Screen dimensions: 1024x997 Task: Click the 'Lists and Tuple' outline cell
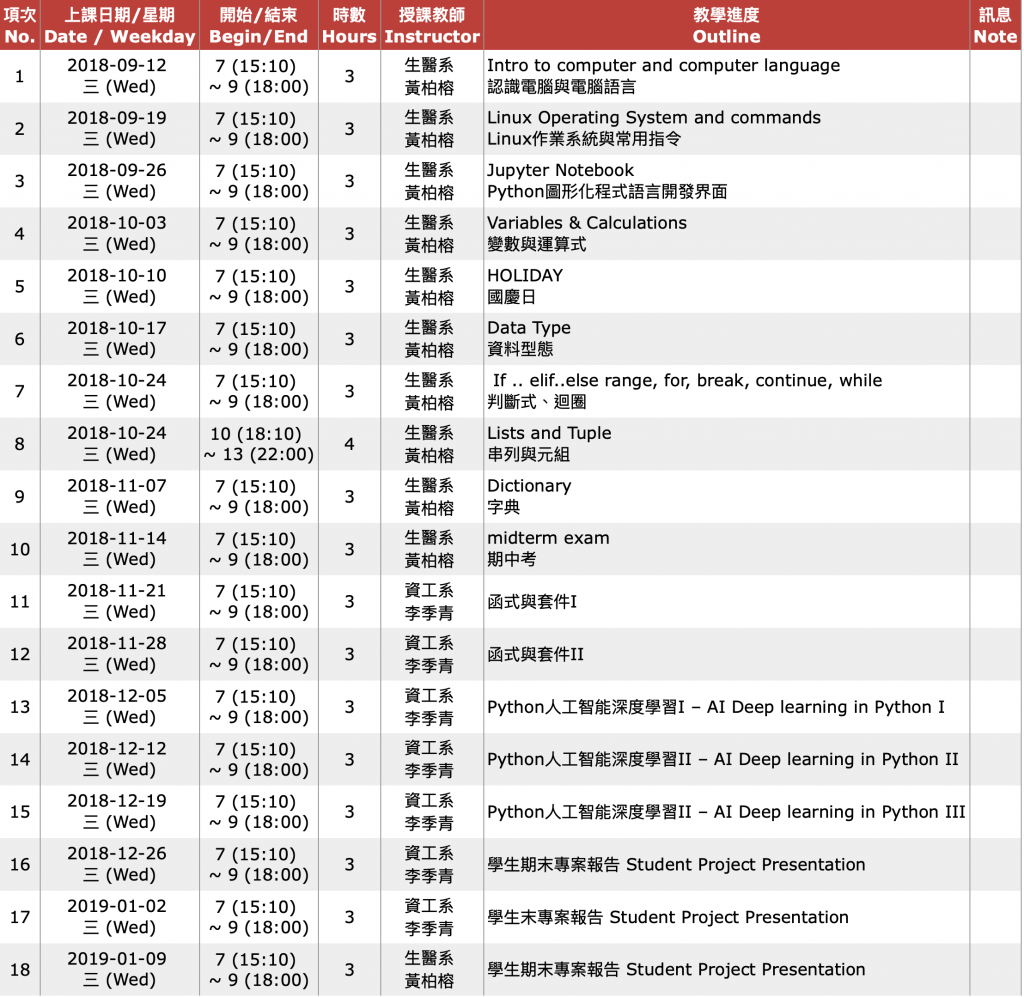tap(726, 444)
